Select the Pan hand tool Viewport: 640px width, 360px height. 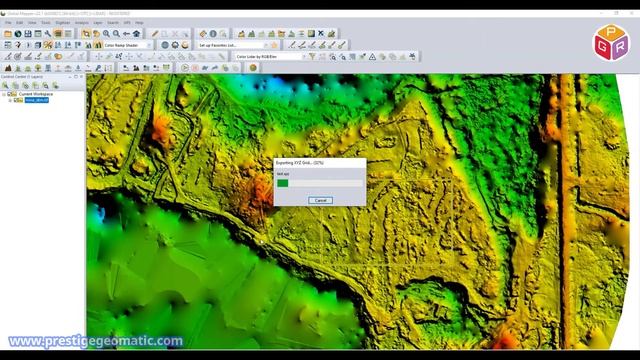click(96, 34)
